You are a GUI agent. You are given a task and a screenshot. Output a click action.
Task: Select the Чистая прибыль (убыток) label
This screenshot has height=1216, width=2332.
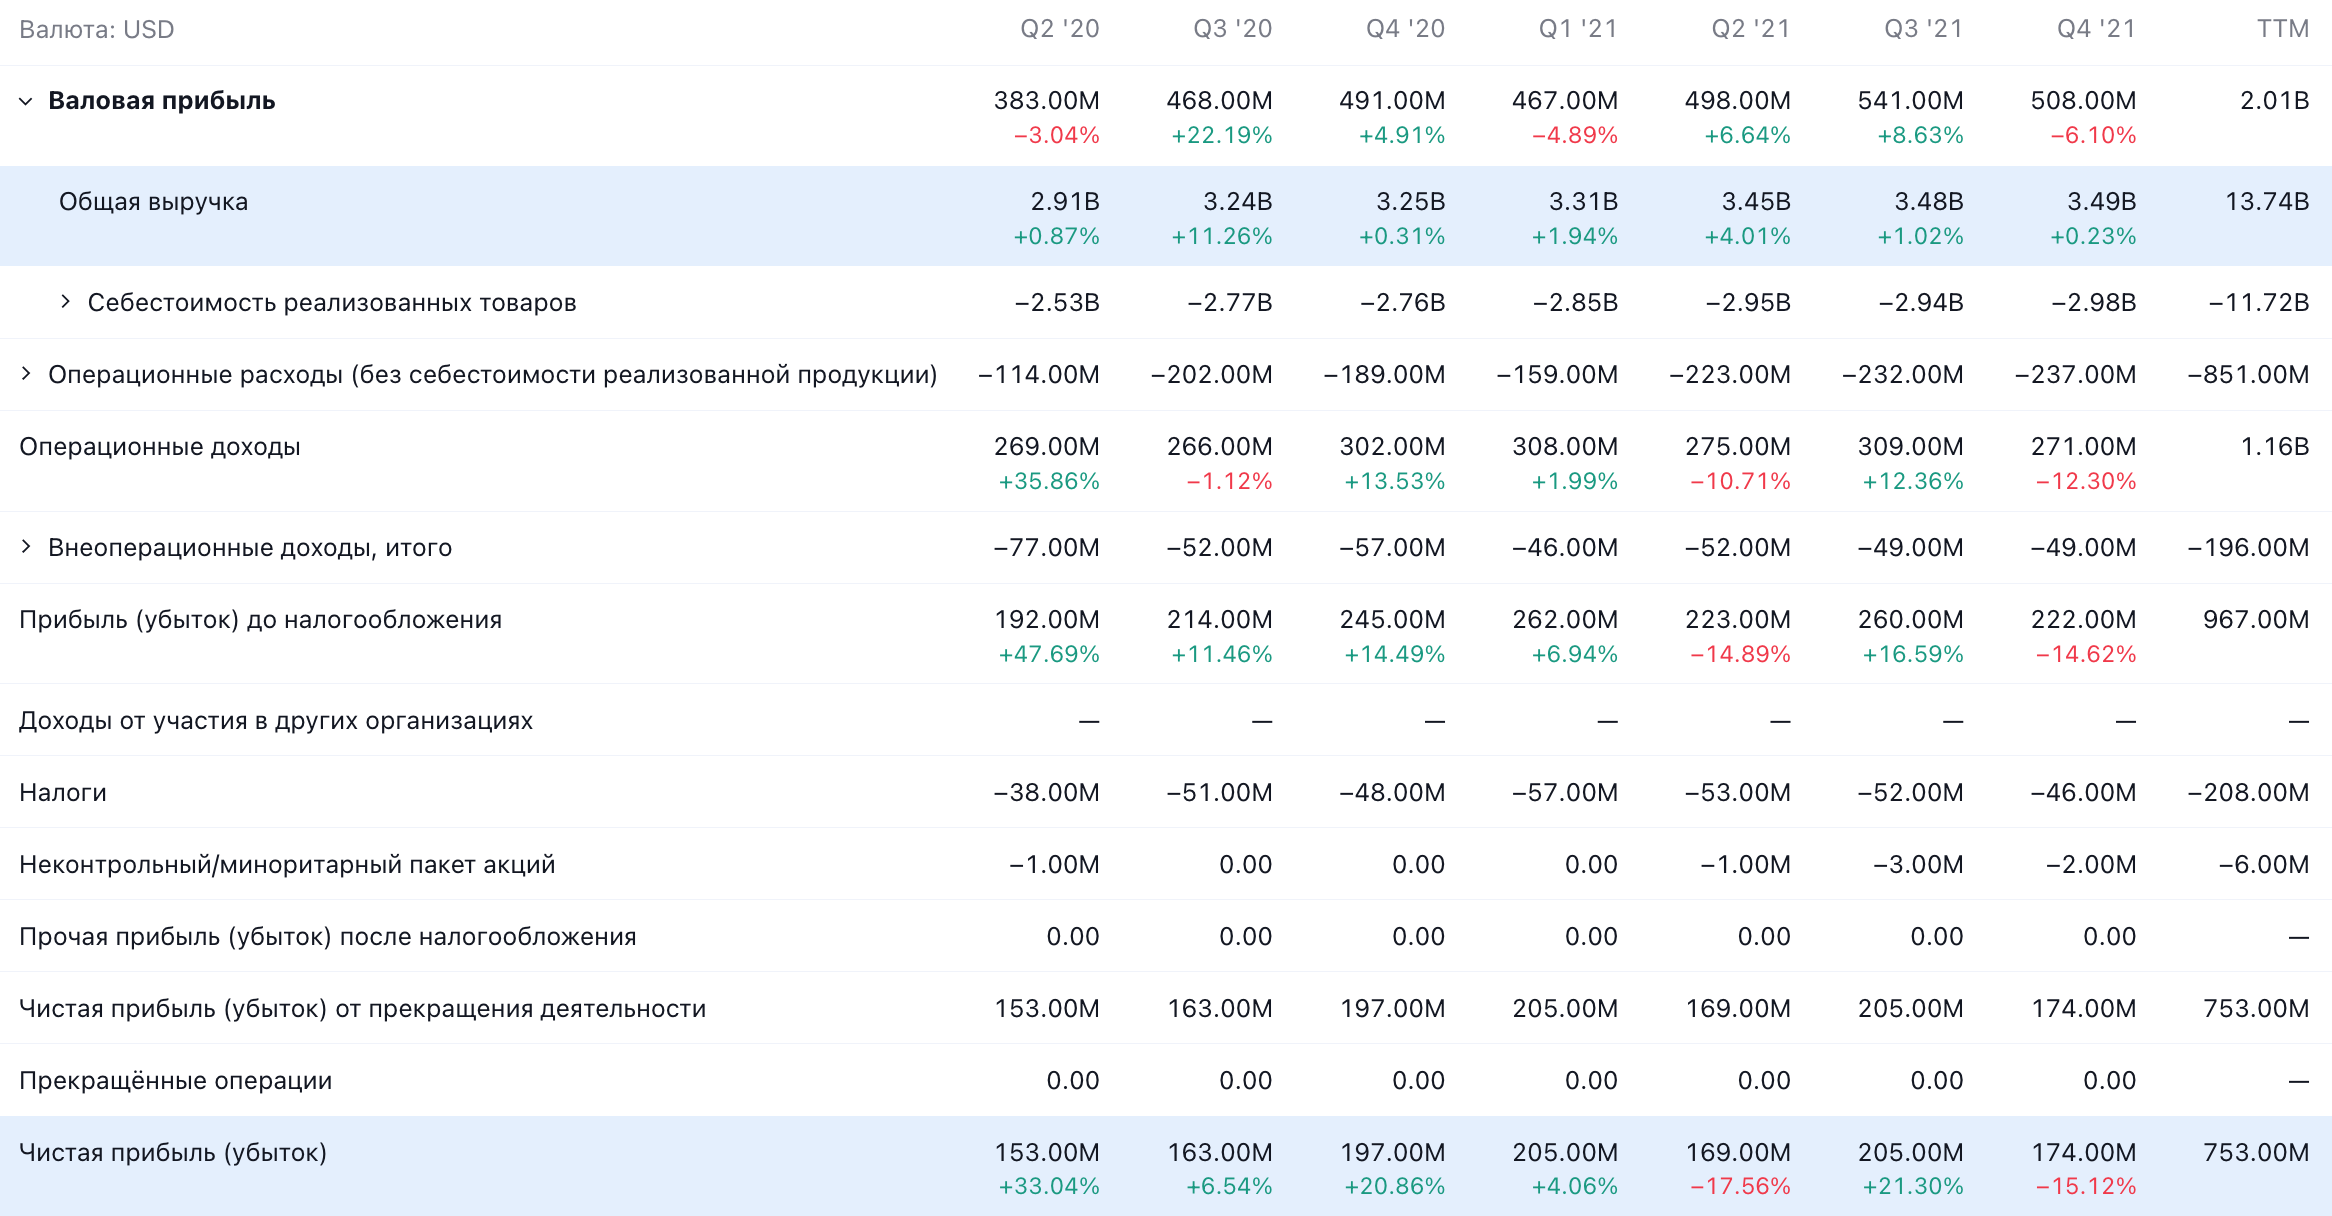tap(173, 1153)
